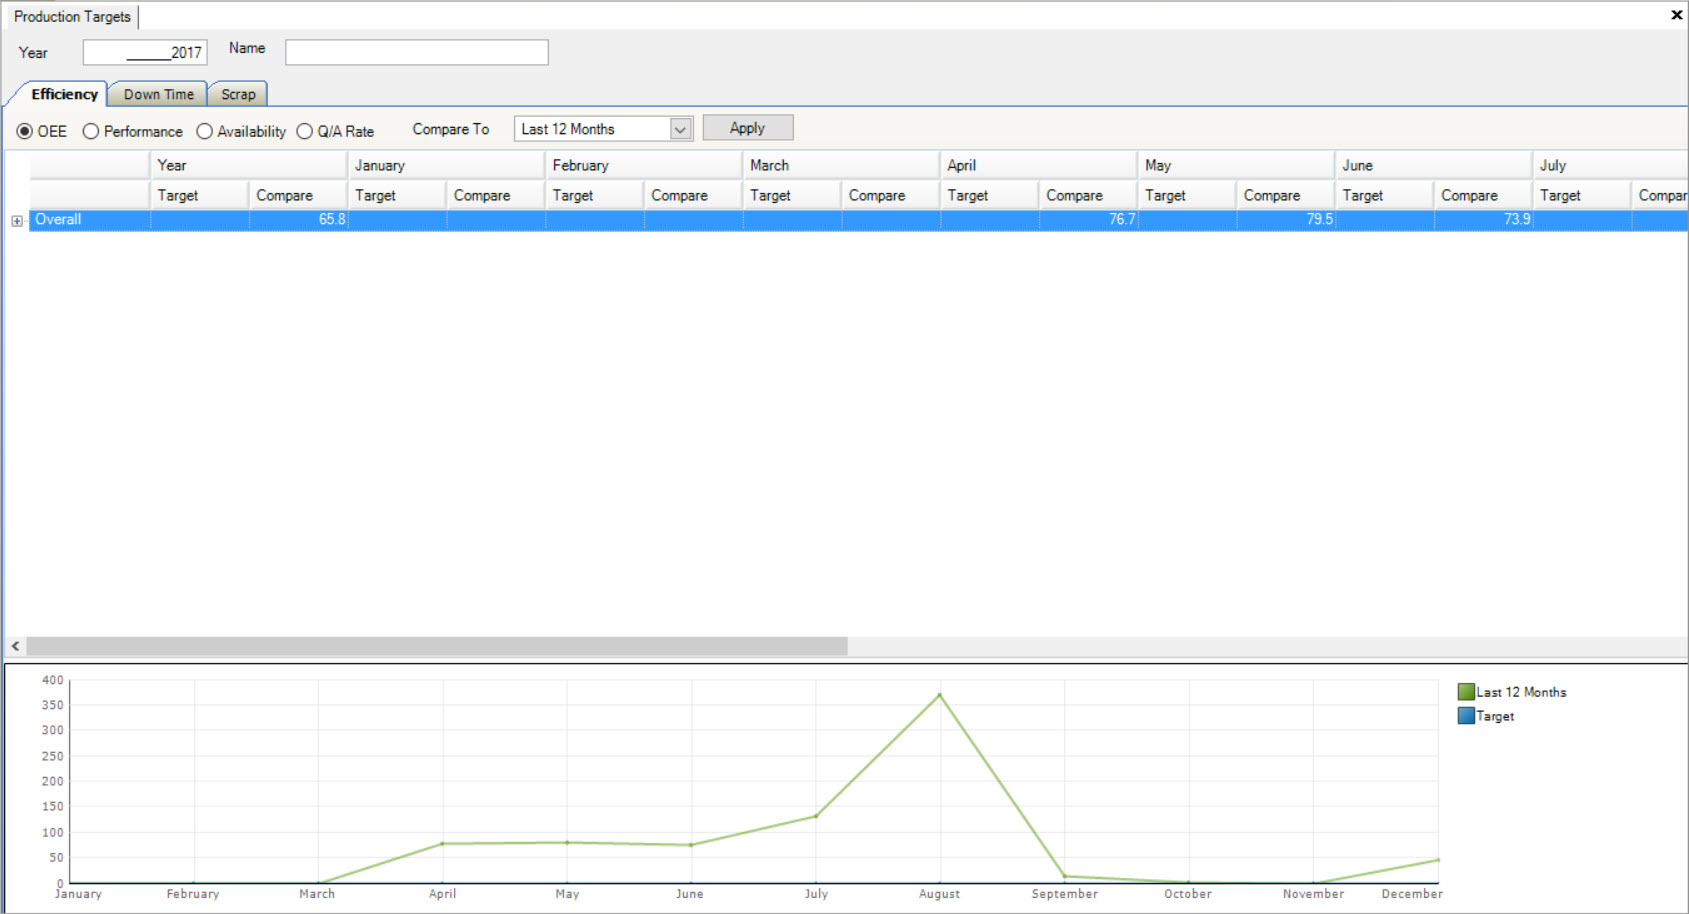Click the June column header
This screenshot has width=1689, height=914.
tap(1433, 165)
